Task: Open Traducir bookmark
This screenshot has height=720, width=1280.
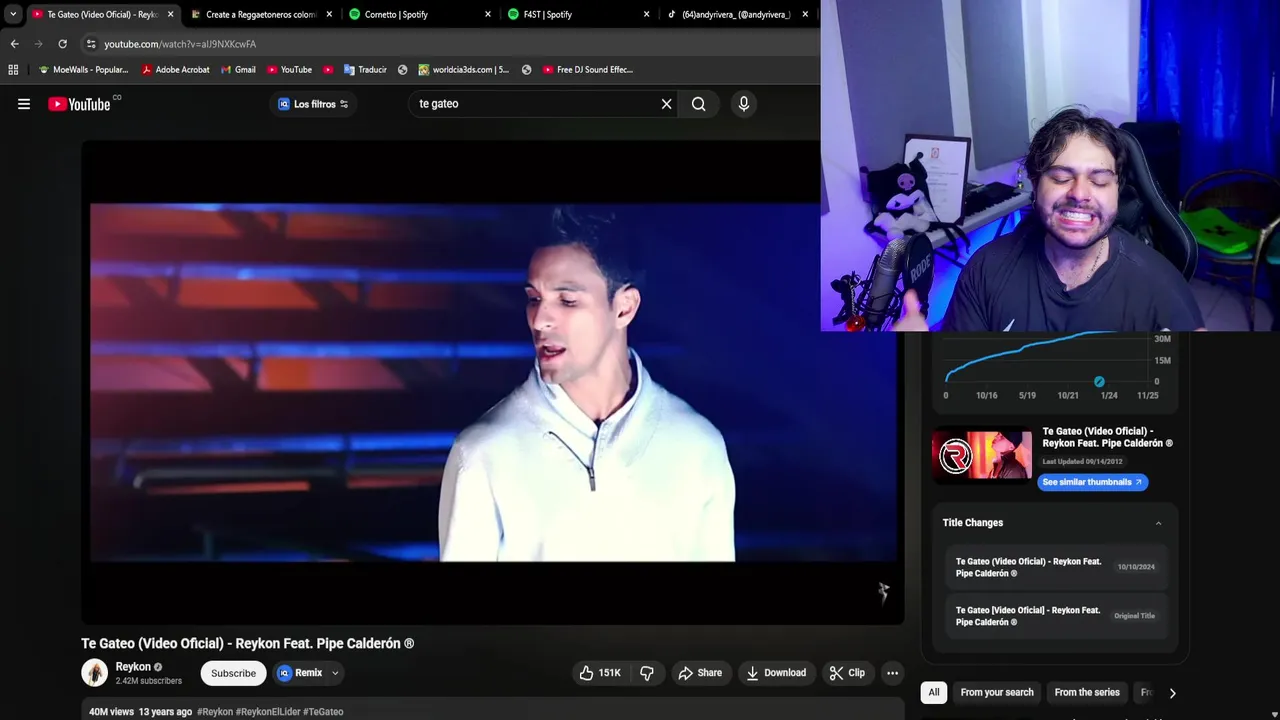Action: click(365, 70)
